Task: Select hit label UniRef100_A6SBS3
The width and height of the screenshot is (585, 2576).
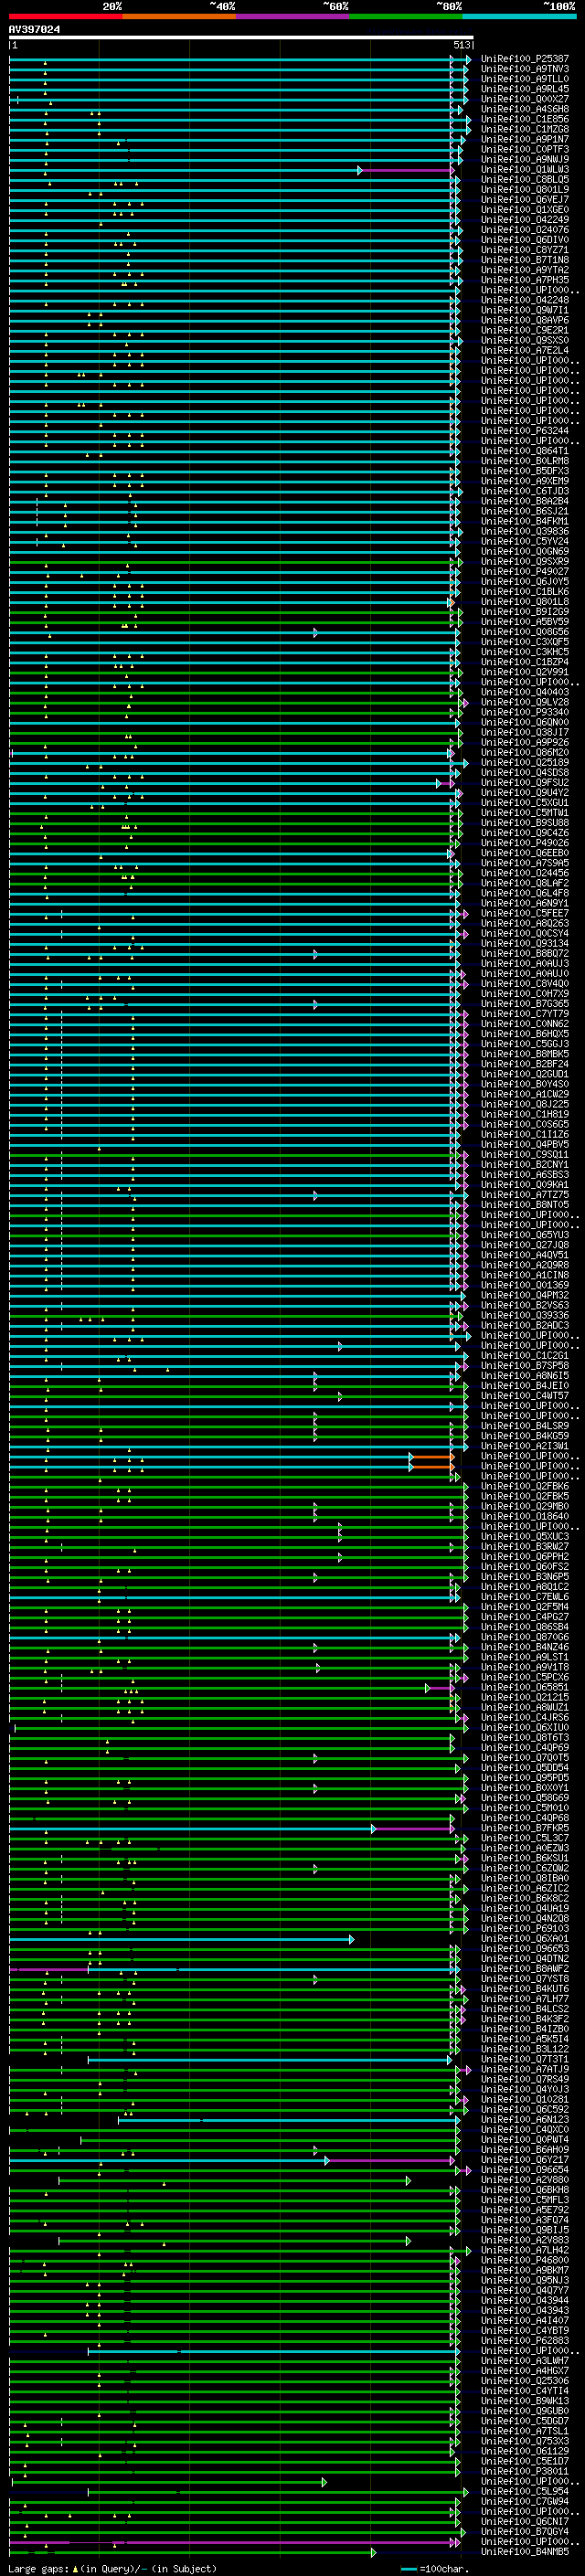Action: [x=525, y=1175]
